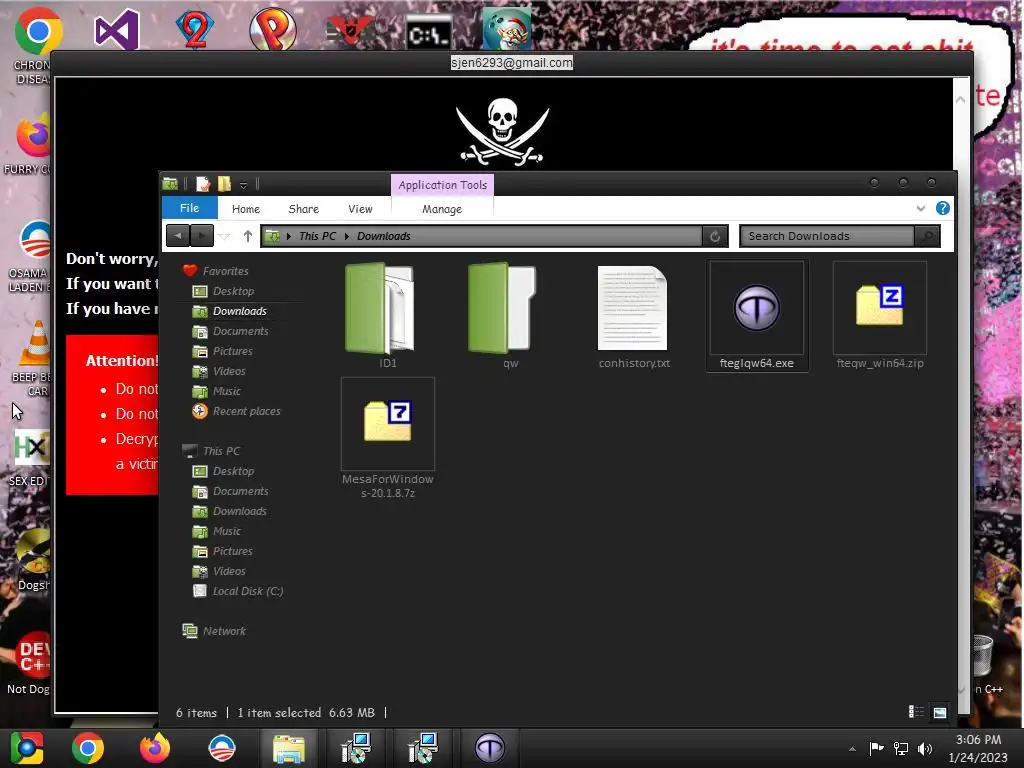This screenshot has height=768, width=1024.
Task: Click the Forward navigation arrow
Action: (202, 236)
